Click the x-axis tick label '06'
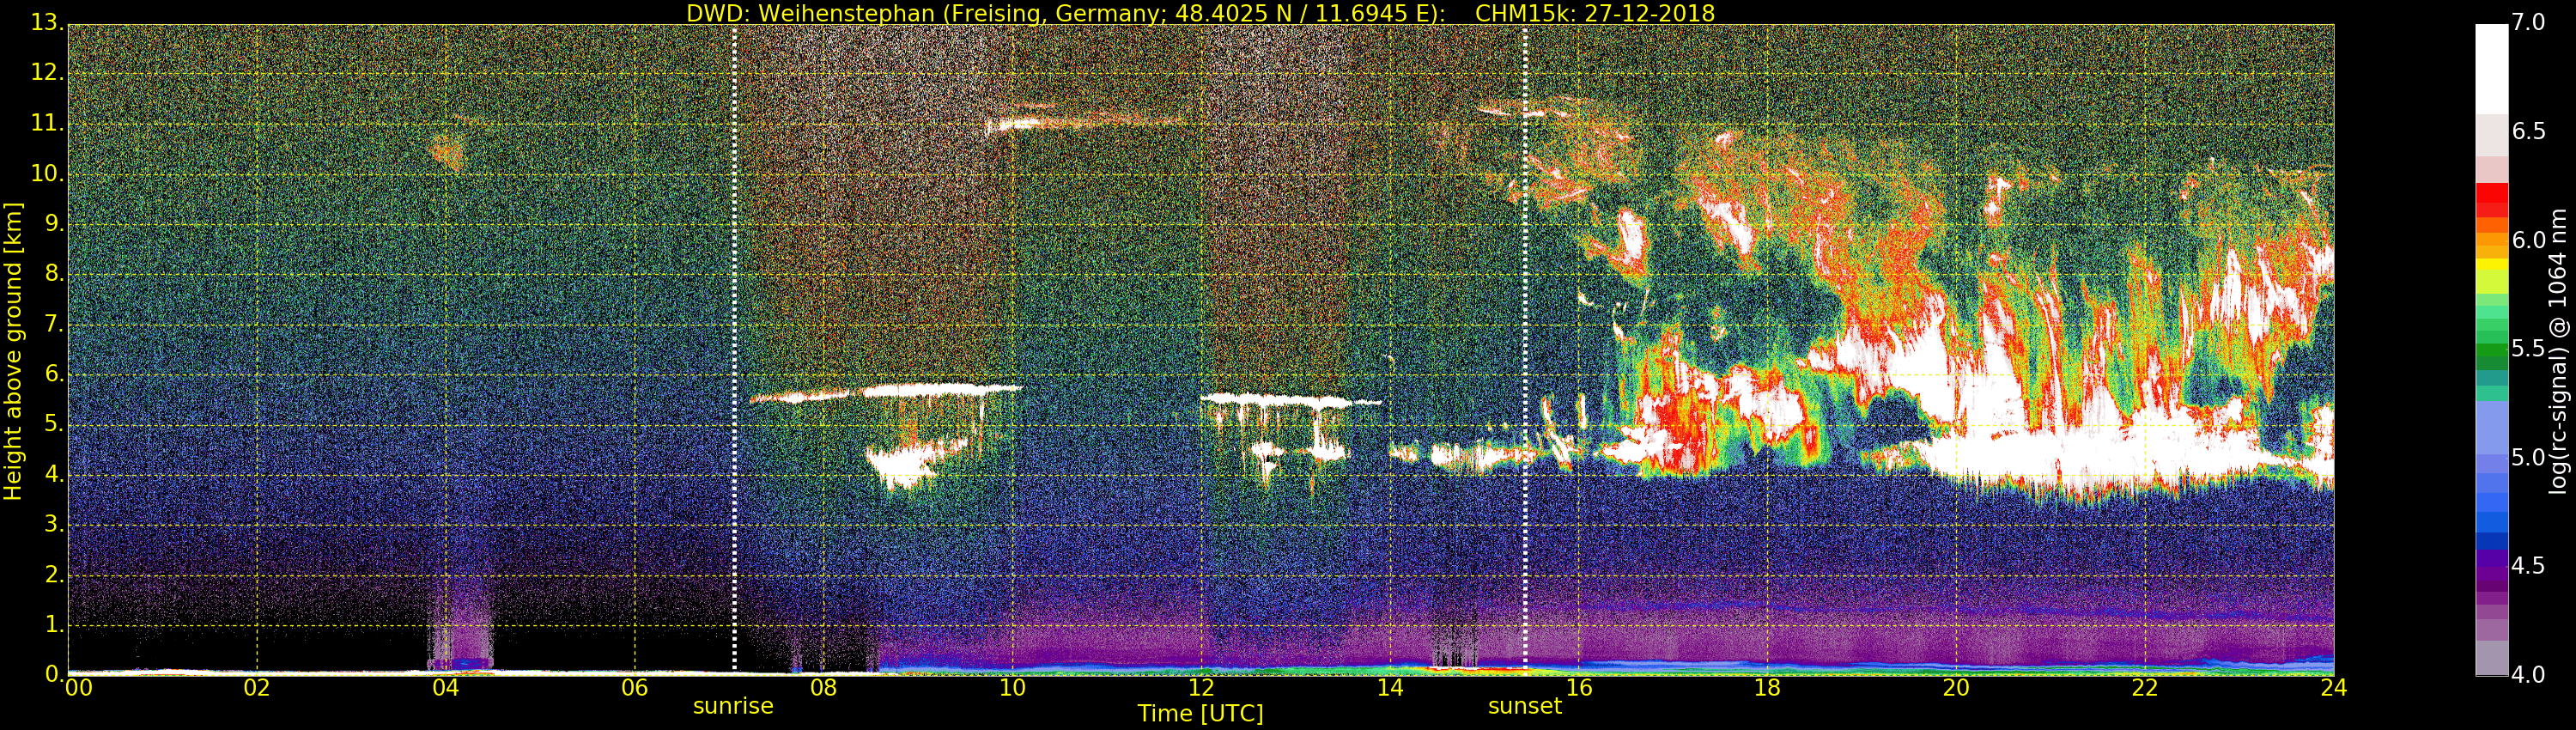Screen dimensions: 2576x730 [634, 688]
